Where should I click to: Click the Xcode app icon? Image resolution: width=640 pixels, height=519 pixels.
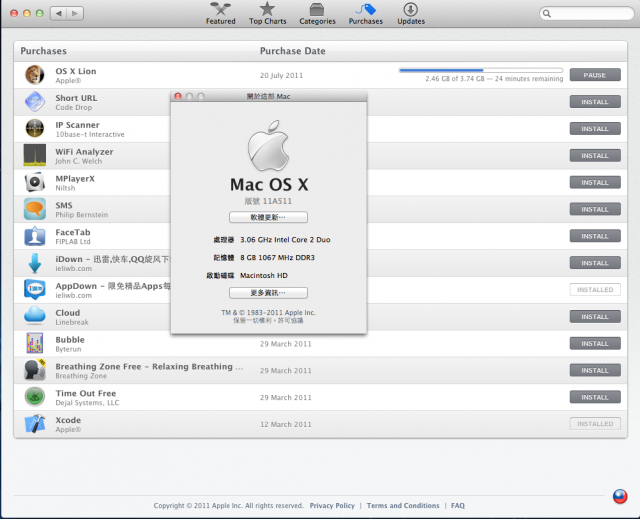(35, 424)
